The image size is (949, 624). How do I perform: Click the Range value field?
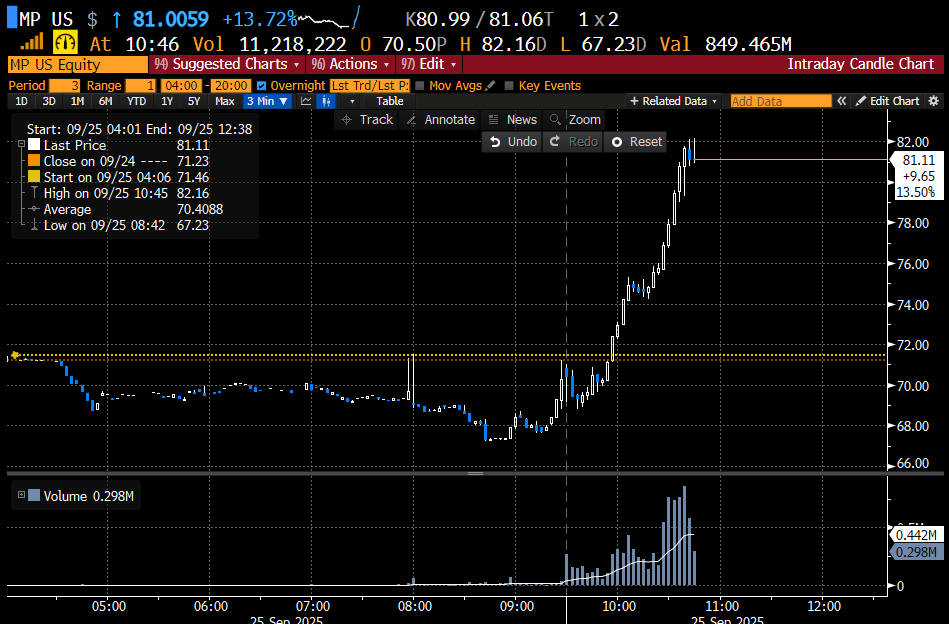(140, 85)
